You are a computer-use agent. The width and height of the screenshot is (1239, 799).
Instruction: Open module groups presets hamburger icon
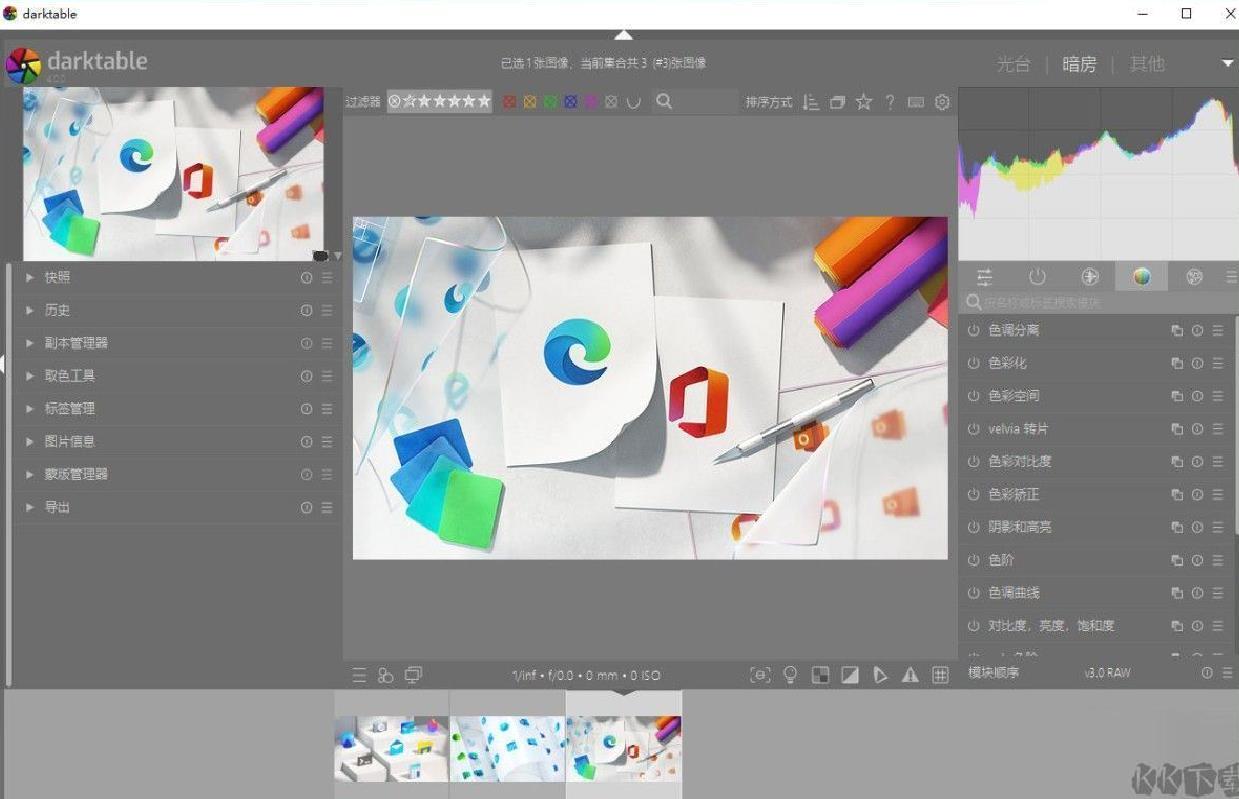click(x=1231, y=277)
